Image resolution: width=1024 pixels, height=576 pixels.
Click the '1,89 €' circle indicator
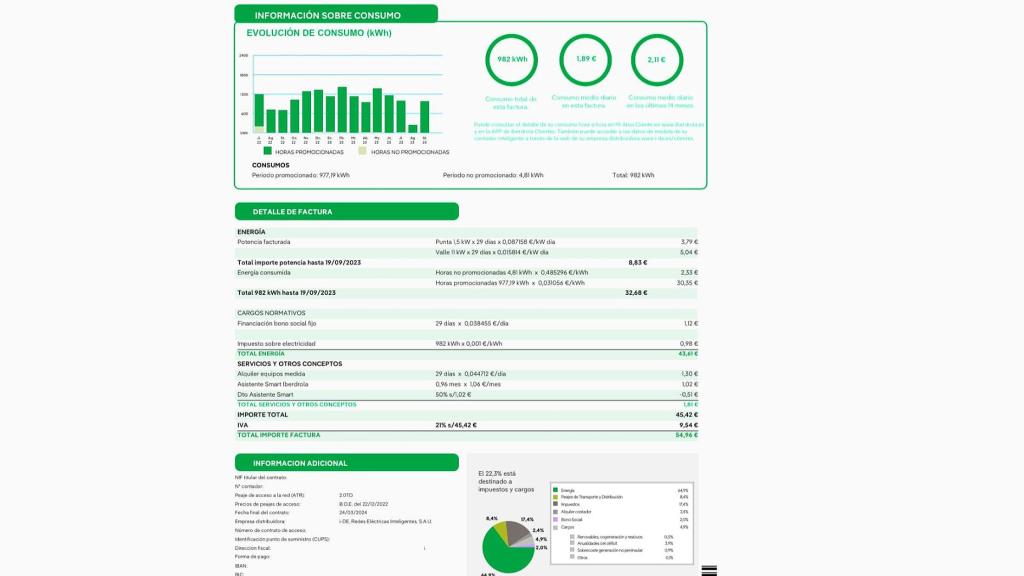pos(586,59)
